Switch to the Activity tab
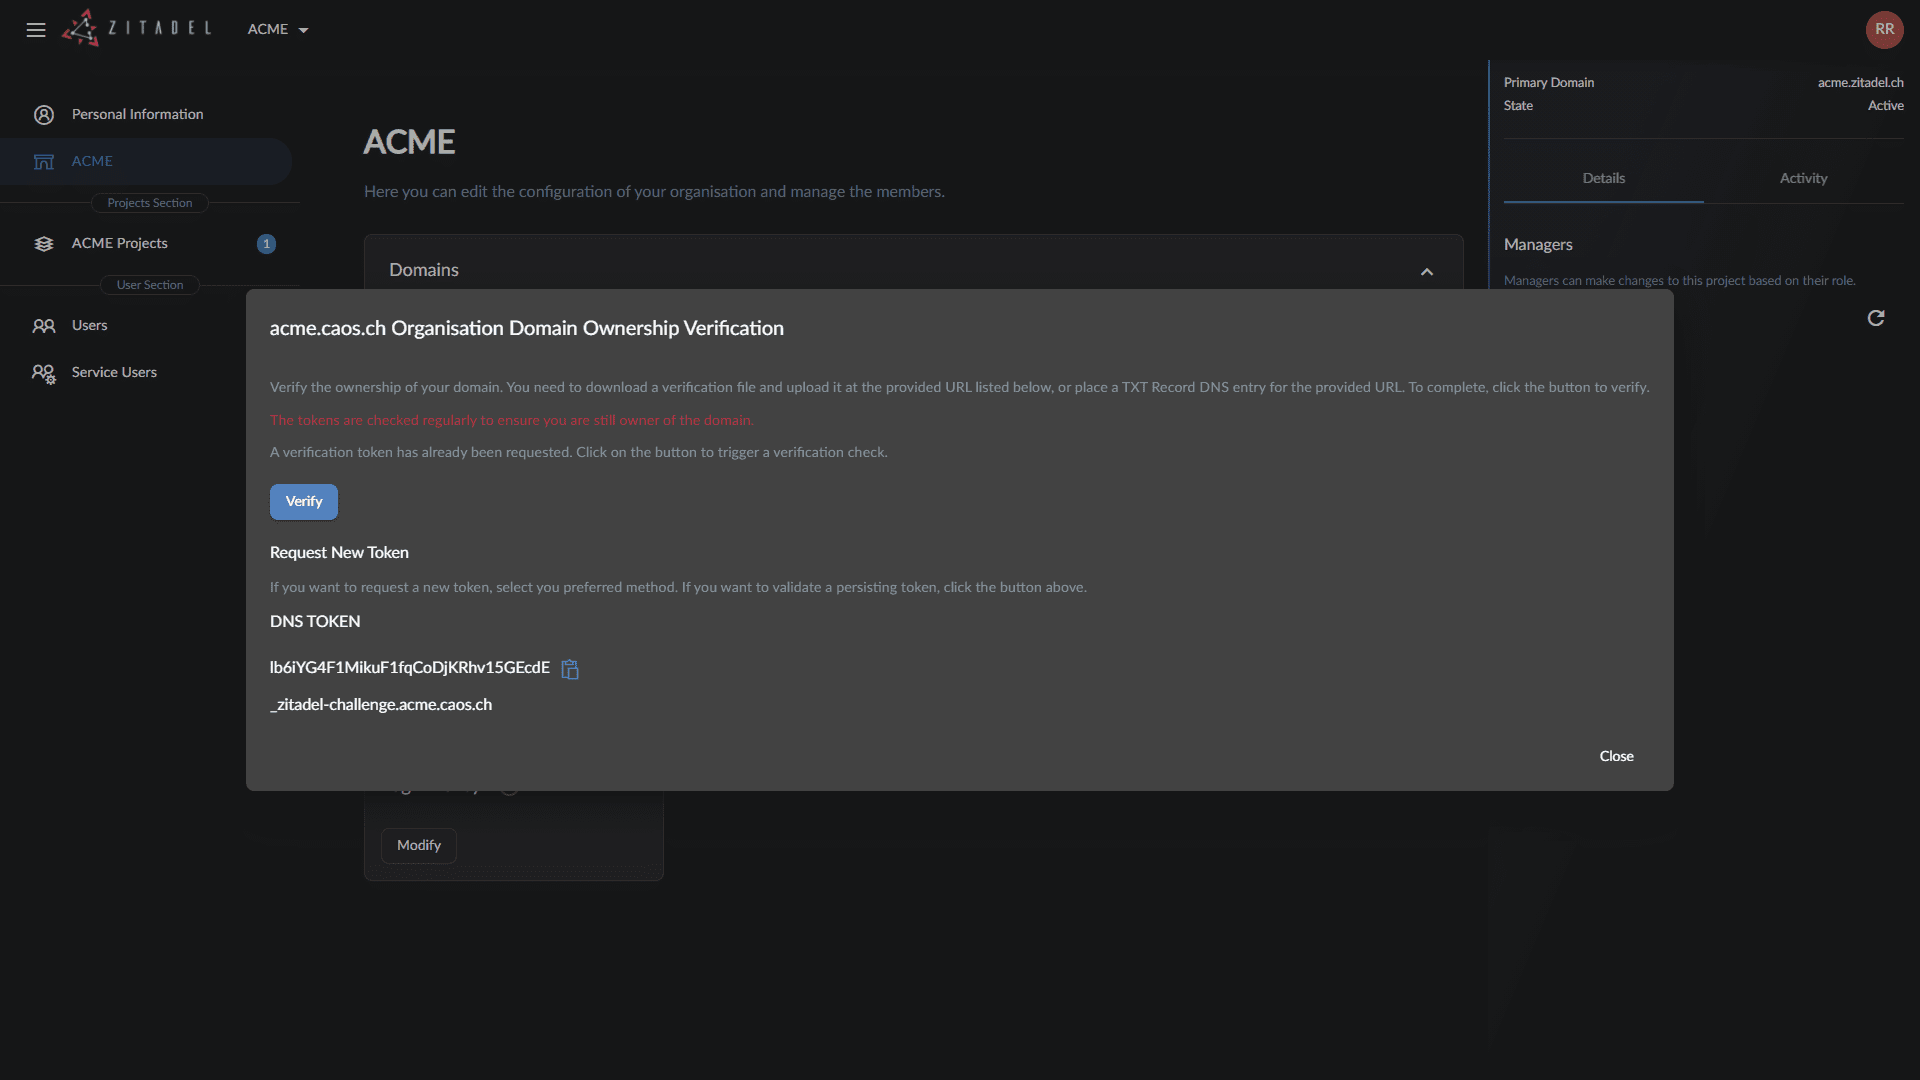1920x1080 pixels. (1803, 178)
